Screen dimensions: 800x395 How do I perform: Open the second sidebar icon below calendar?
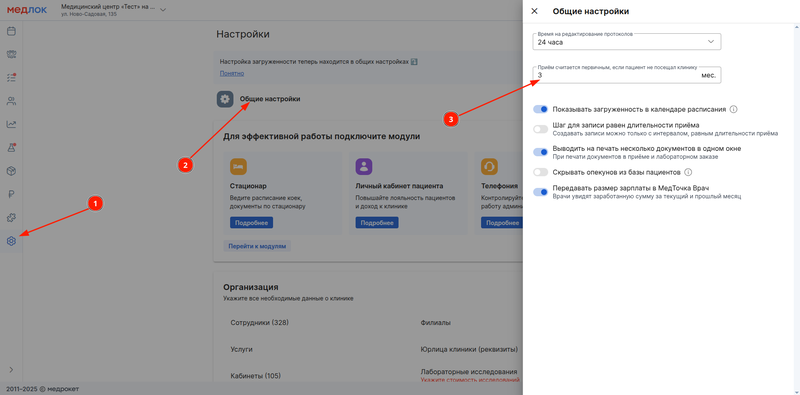[11, 55]
